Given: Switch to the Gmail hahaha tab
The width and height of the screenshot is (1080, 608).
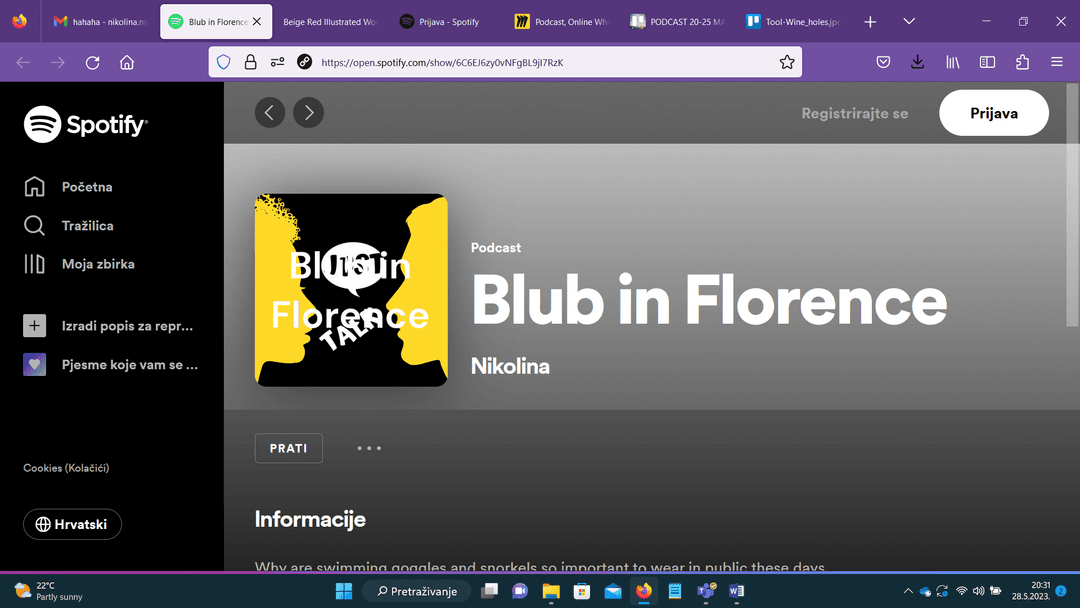Looking at the screenshot, I should [98, 21].
